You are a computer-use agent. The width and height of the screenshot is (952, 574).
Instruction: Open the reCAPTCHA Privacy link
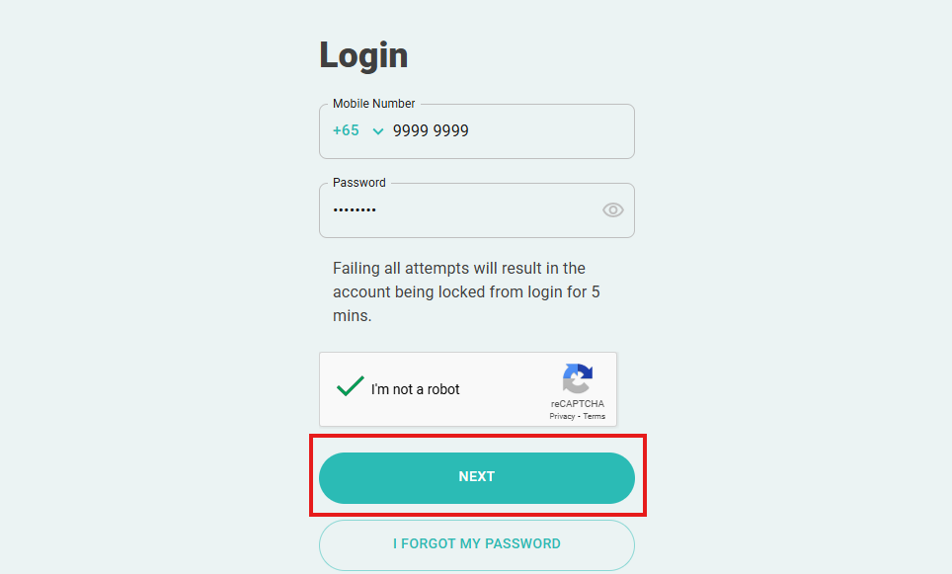[x=562, y=416]
